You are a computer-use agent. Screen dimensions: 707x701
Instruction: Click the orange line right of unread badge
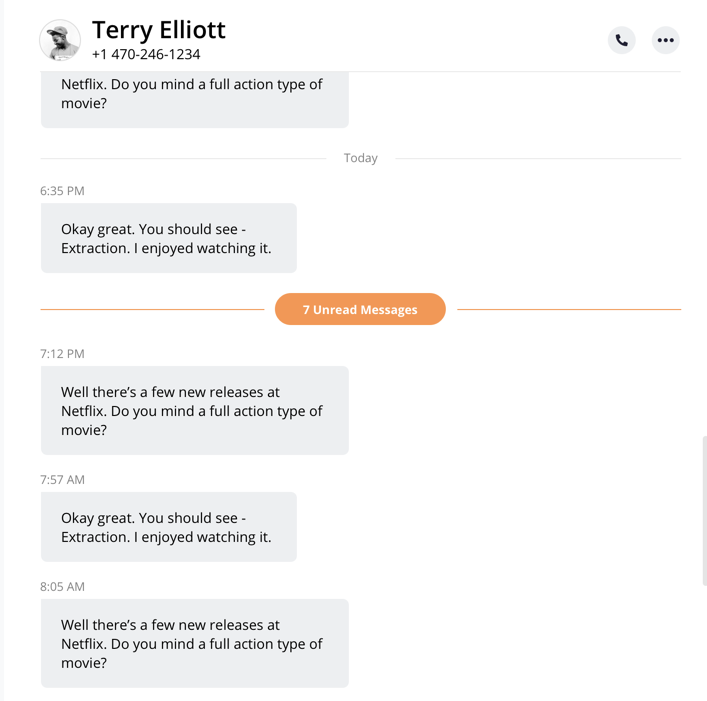coord(568,309)
